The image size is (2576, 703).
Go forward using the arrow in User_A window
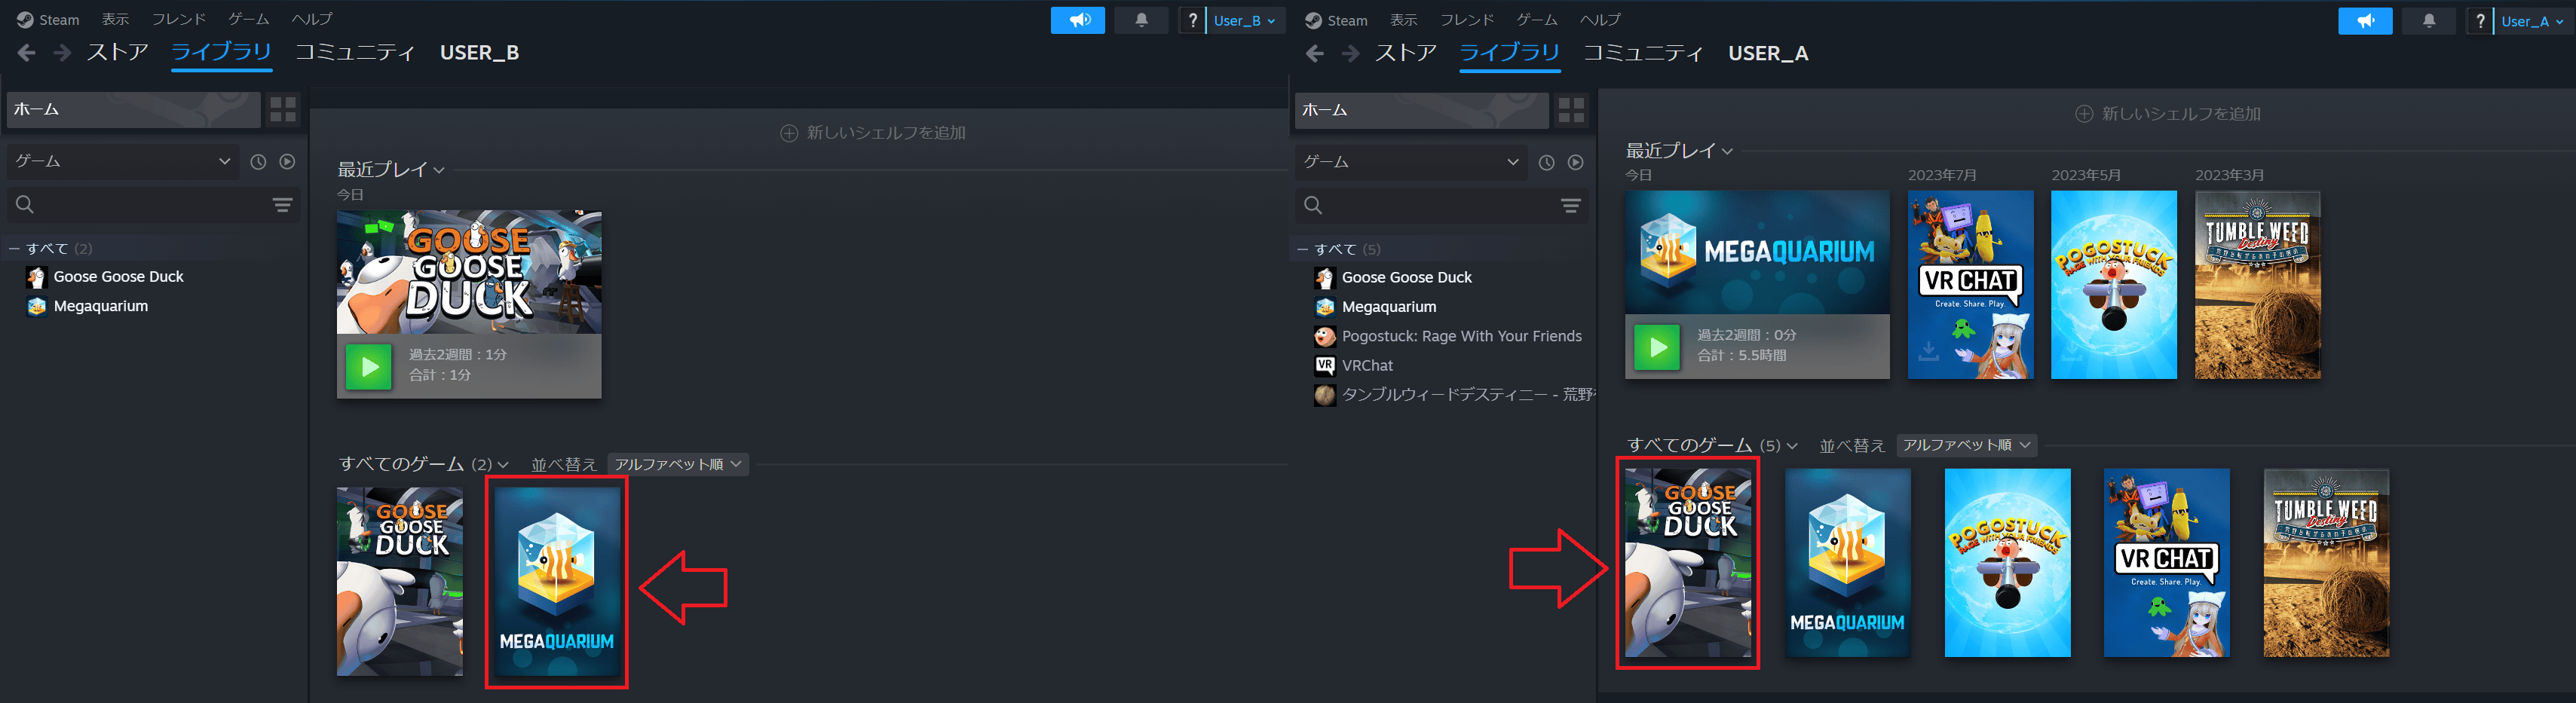click(x=1350, y=54)
